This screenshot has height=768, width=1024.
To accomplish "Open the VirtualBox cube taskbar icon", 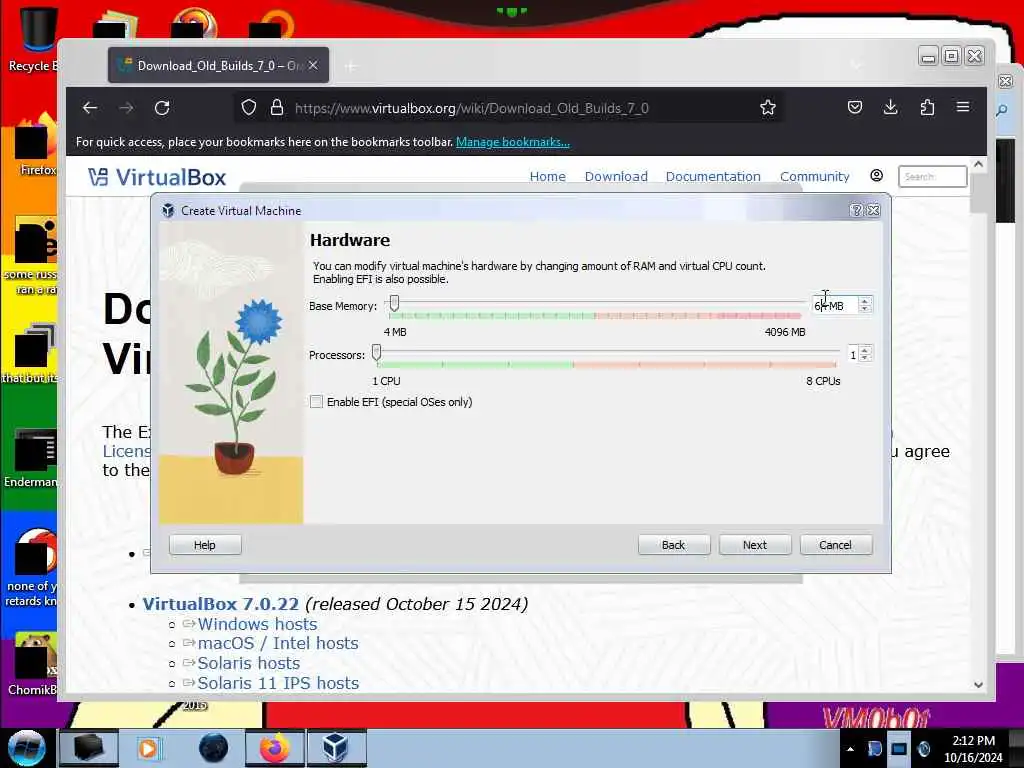I will click(x=335, y=748).
